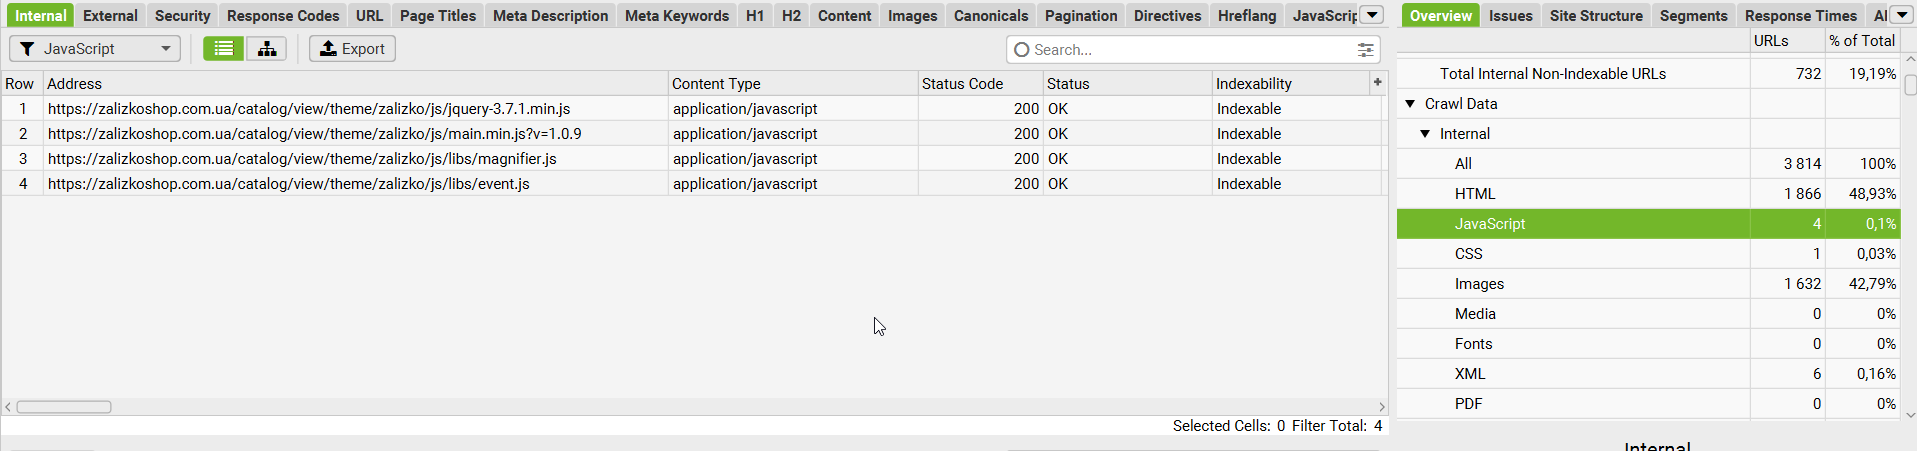
Task: Open the Response Codes tab
Action: pos(283,15)
